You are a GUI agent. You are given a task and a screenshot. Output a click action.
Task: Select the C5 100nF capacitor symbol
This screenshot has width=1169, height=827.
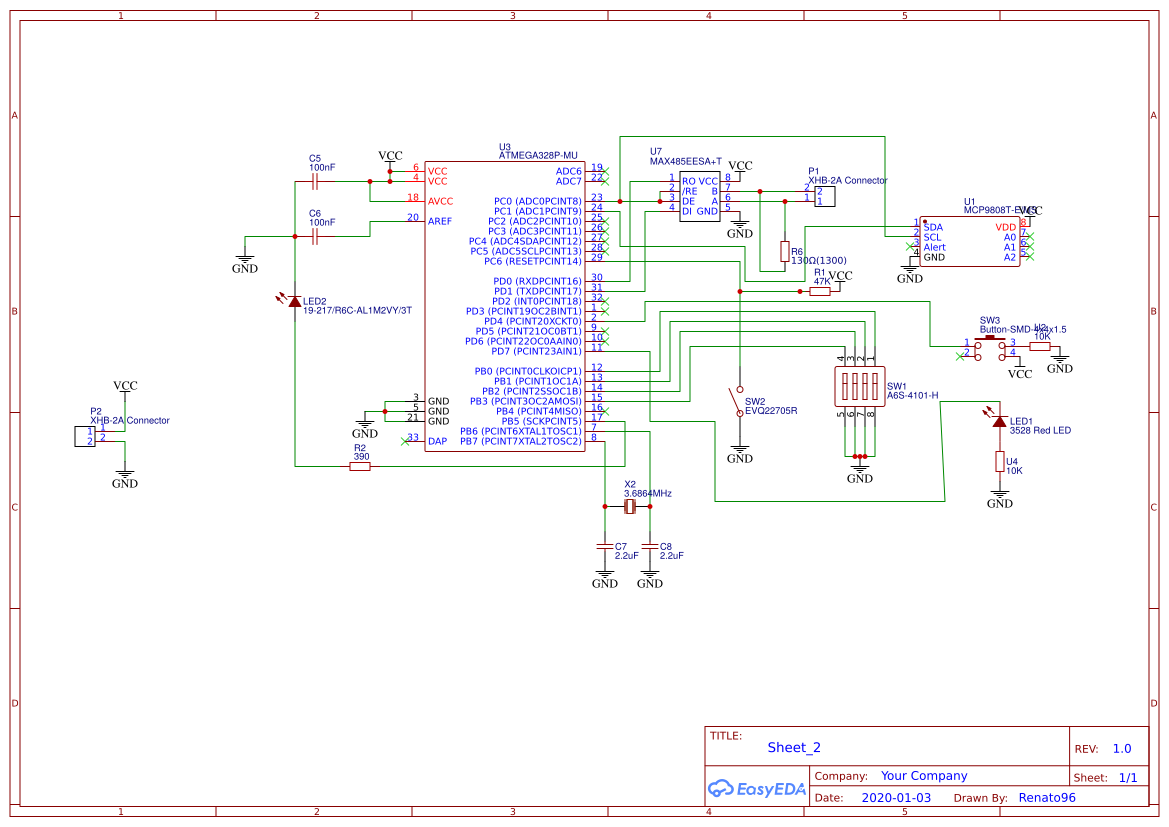point(315,182)
